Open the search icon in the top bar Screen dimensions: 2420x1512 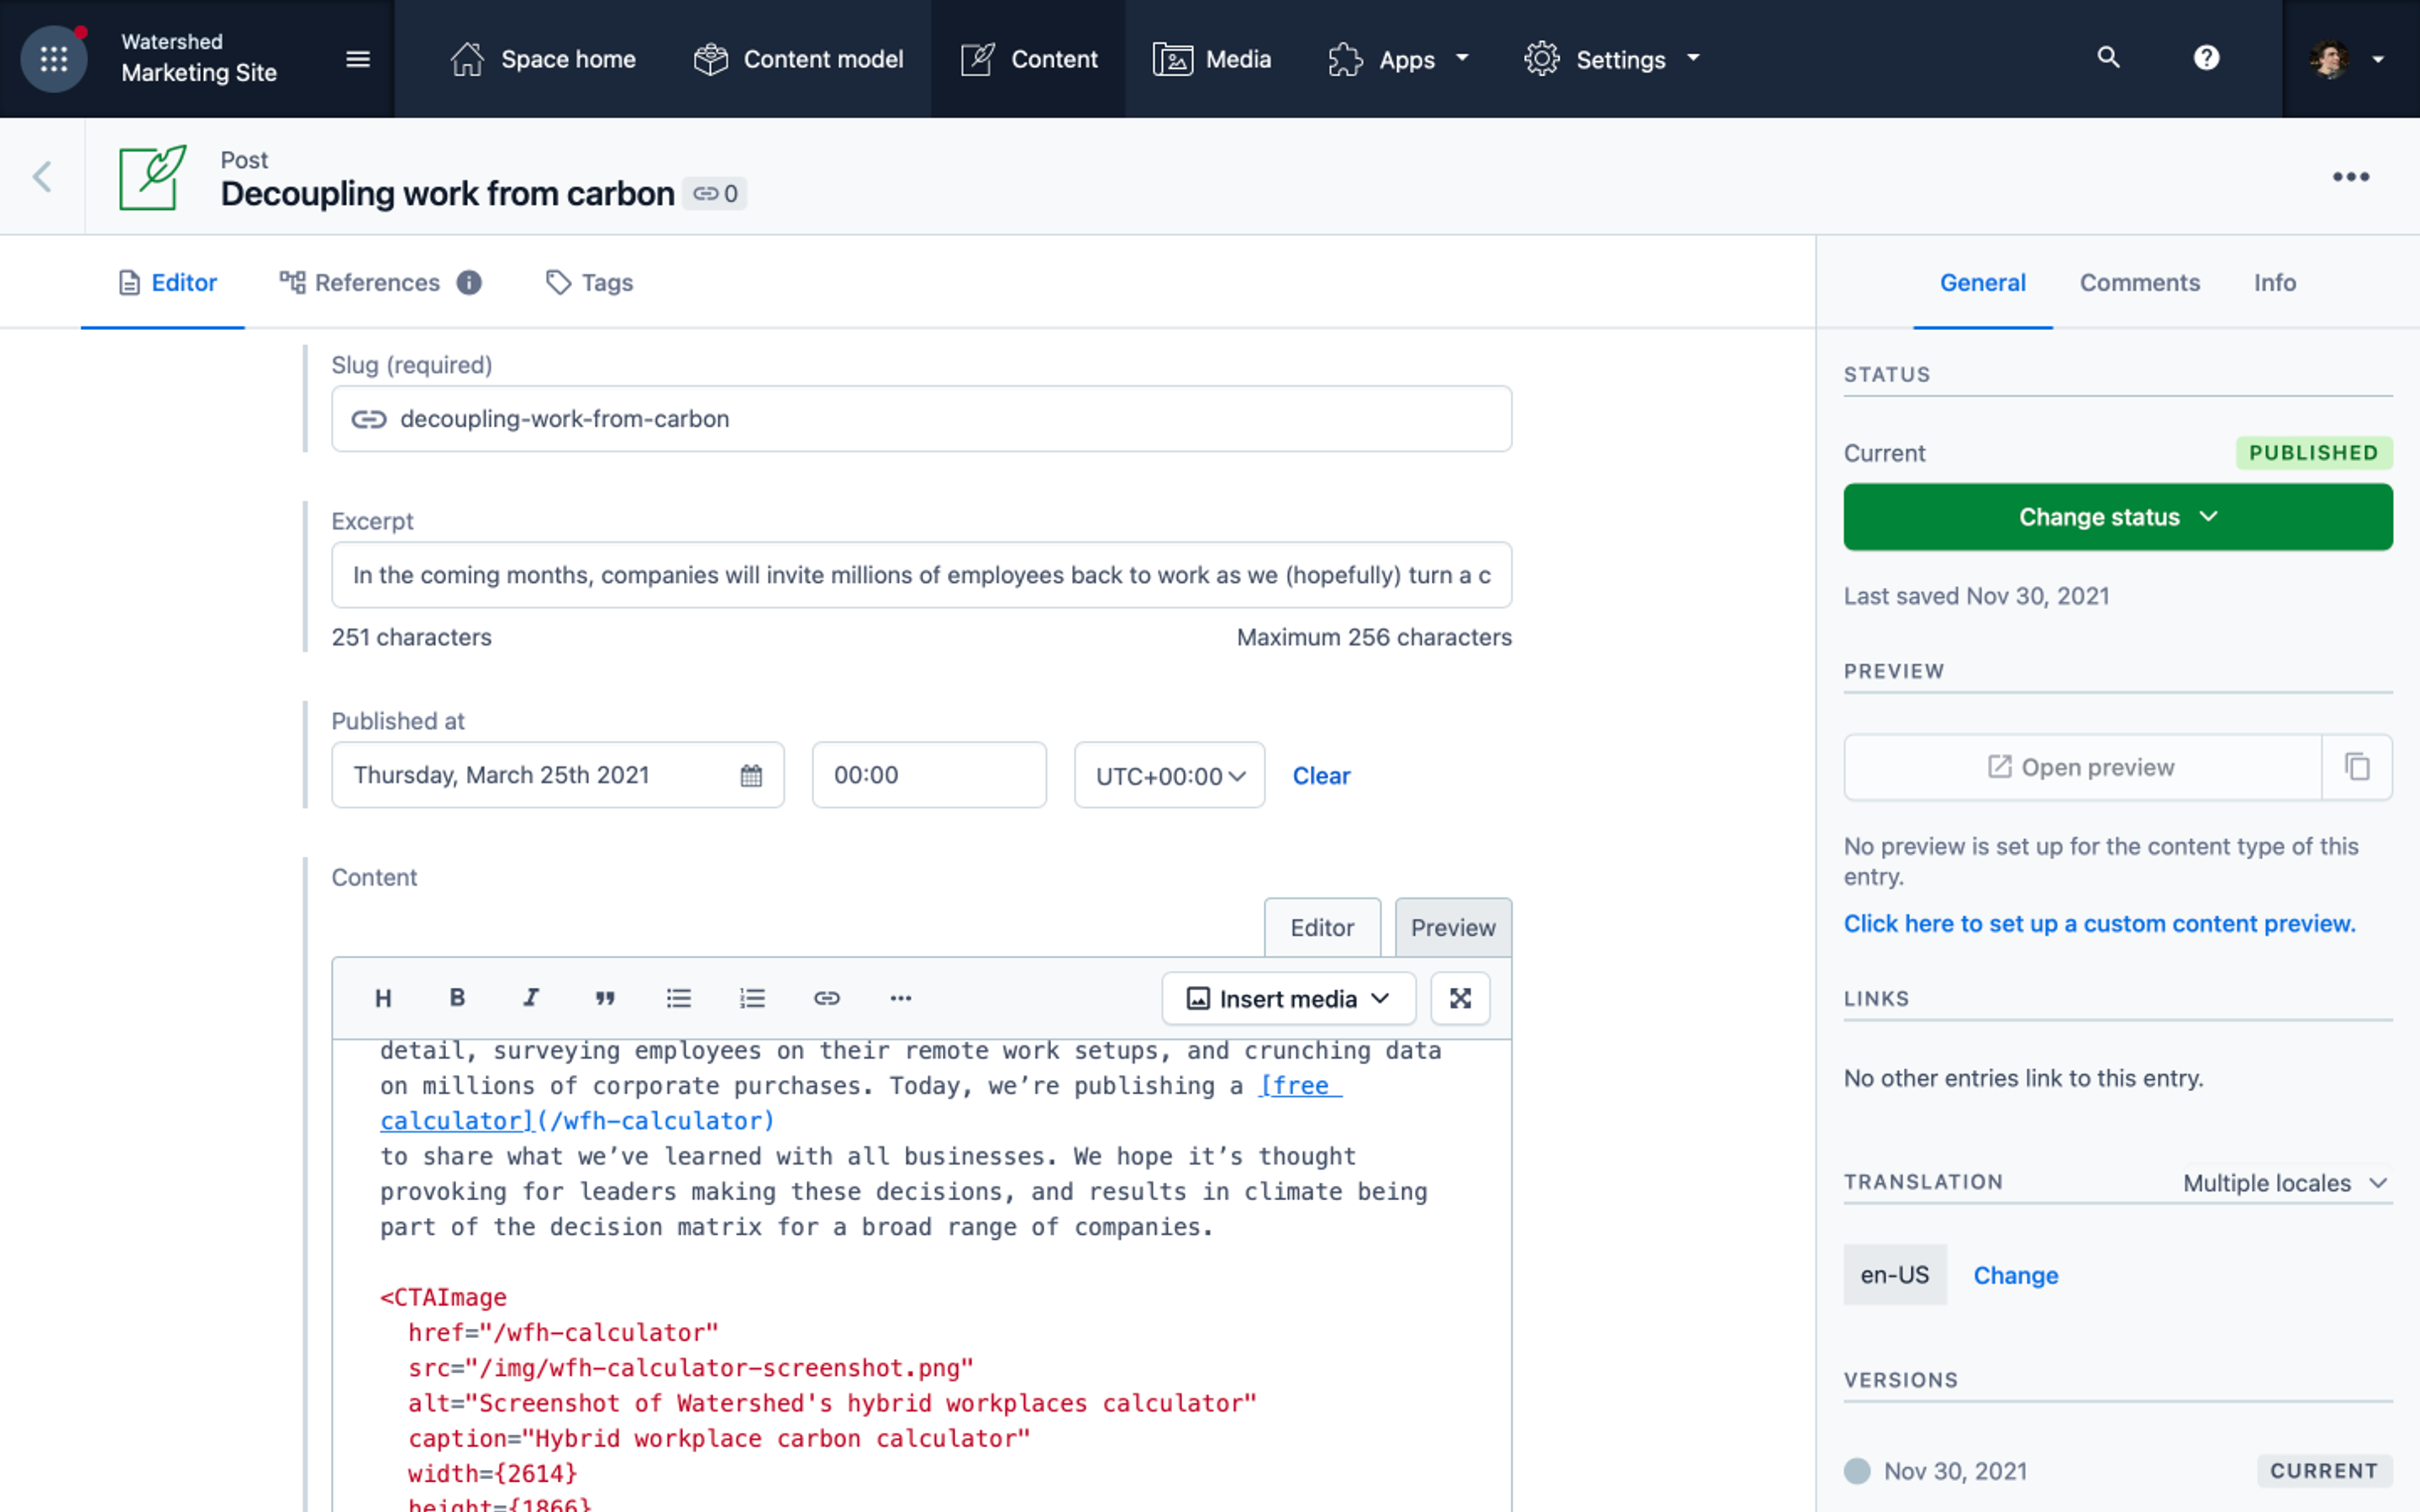pos(2108,58)
